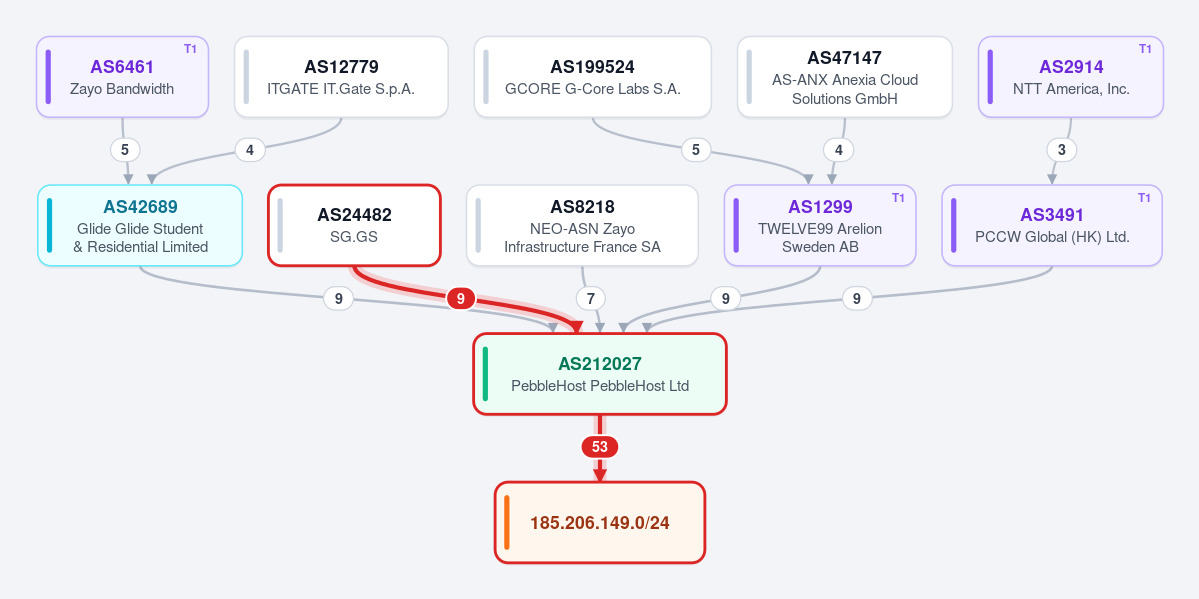The width and height of the screenshot is (1199, 599).
Task: Select the AS42689 Glide Student node
Action: (x=140, y=226)
